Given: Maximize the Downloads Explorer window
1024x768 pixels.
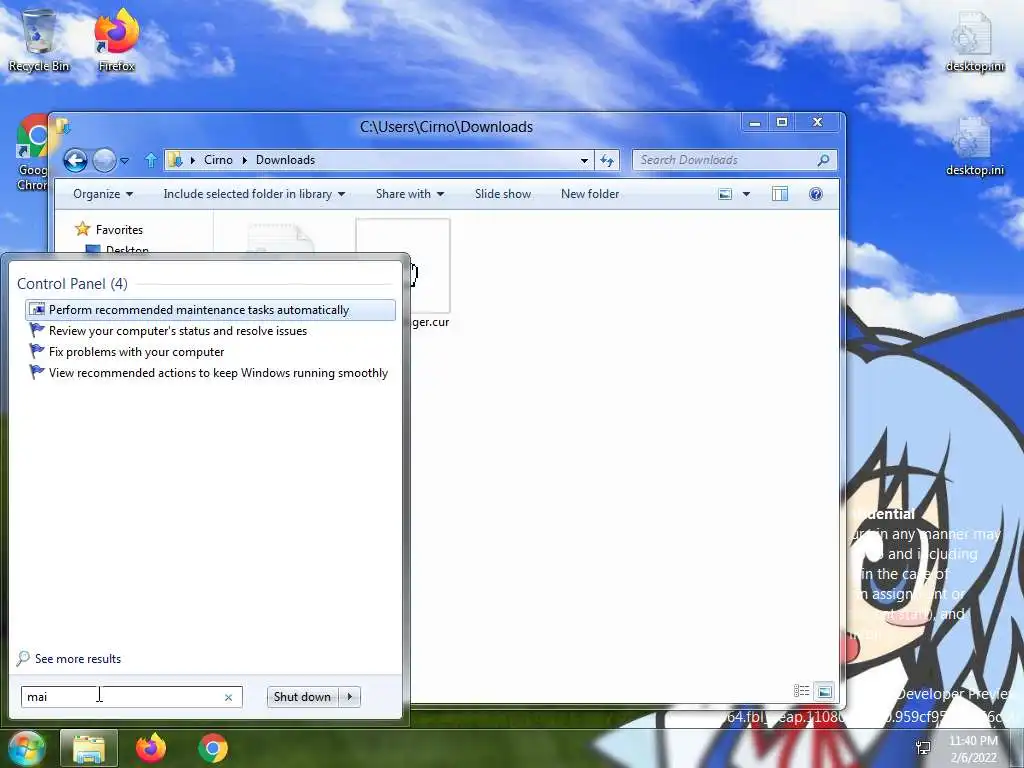Looking at the screenshot, I should (x=782, y=122).
